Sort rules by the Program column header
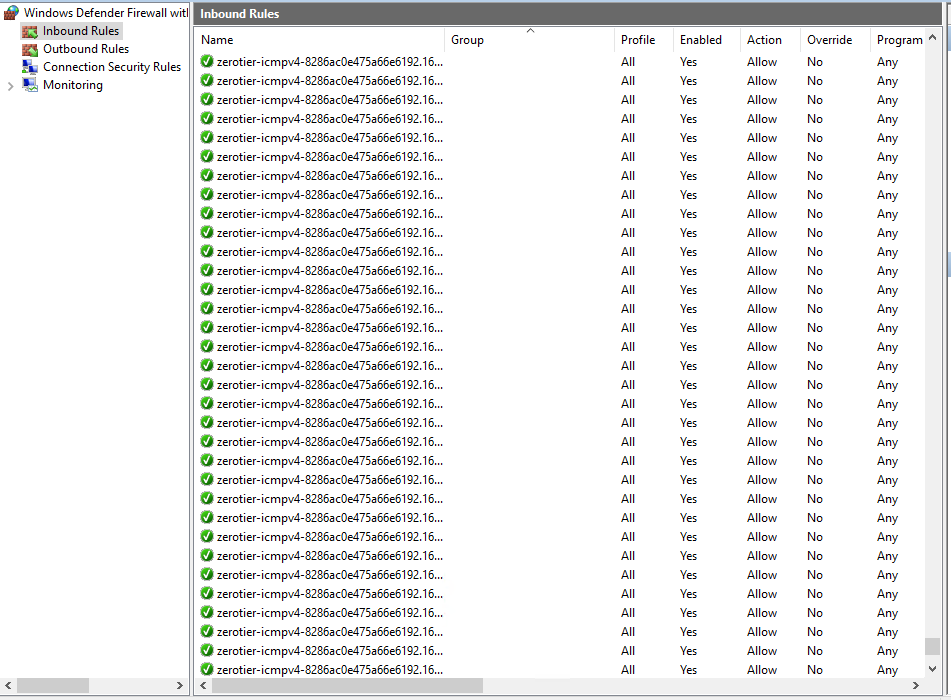This screenshot has height=700, width=951. point(898,40)
